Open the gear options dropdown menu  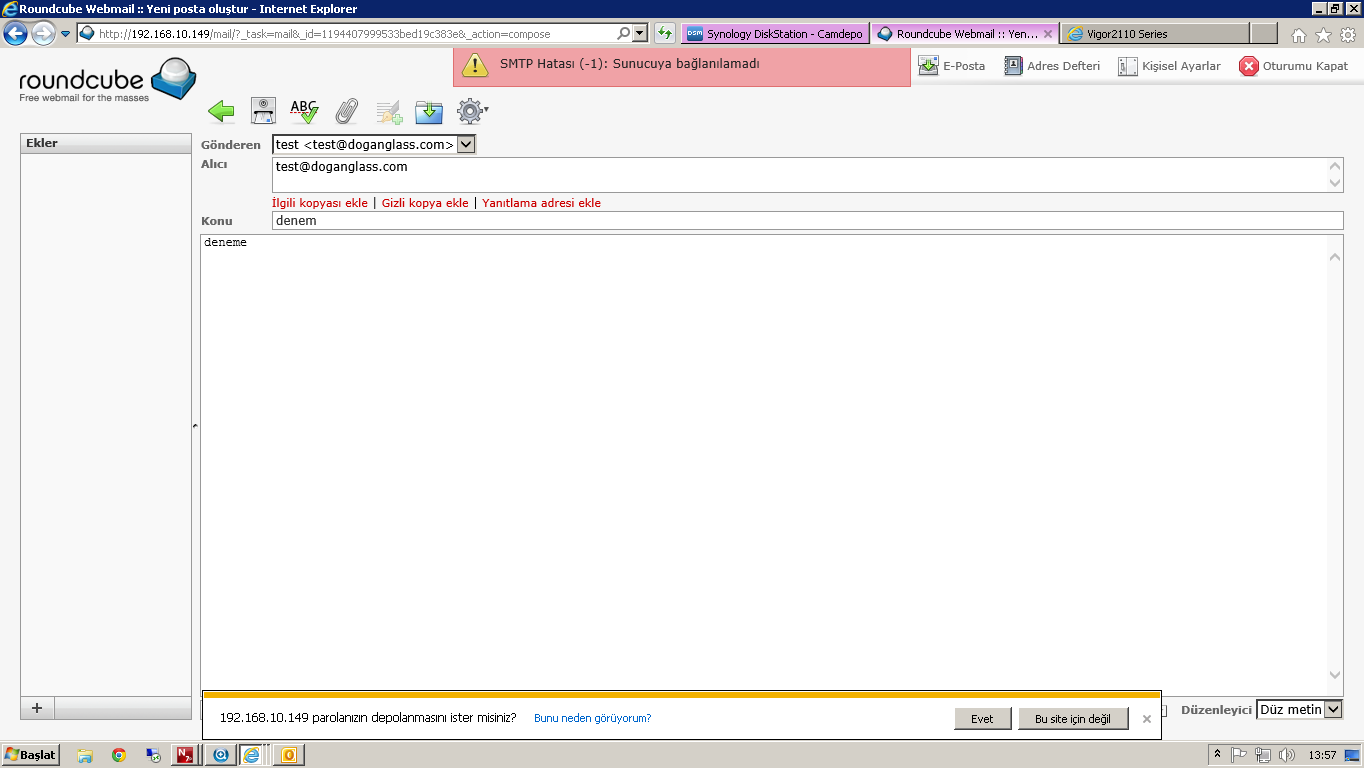[x=472, y=111]
